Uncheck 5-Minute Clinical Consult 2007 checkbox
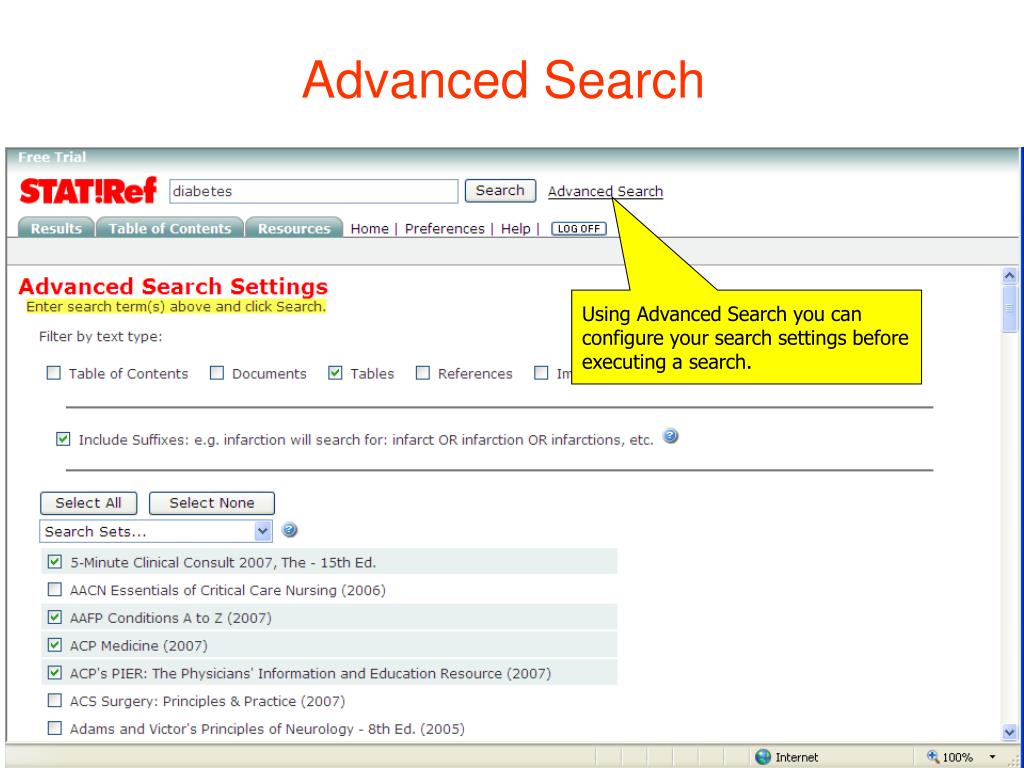 click(55, 562)
